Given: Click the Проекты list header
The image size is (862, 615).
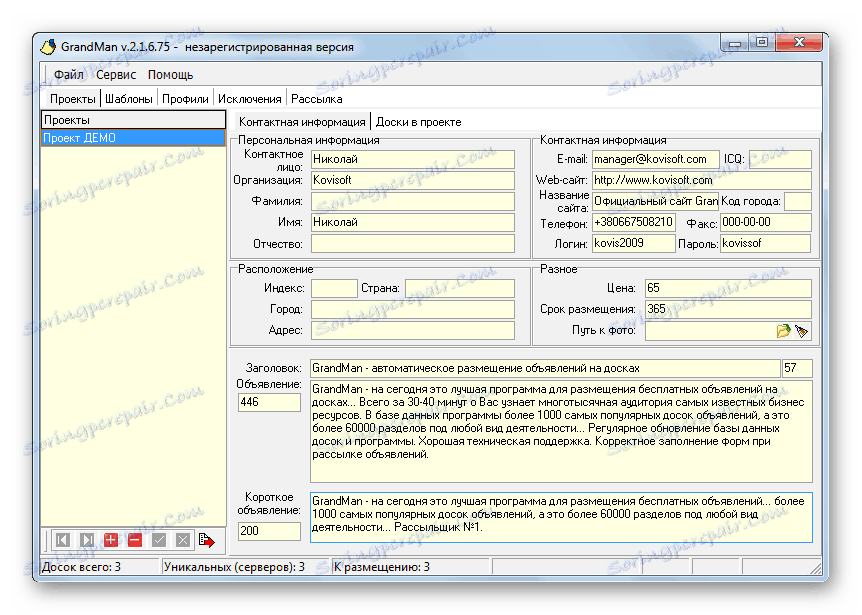Looking at the screenshot, I should point(133,120).
